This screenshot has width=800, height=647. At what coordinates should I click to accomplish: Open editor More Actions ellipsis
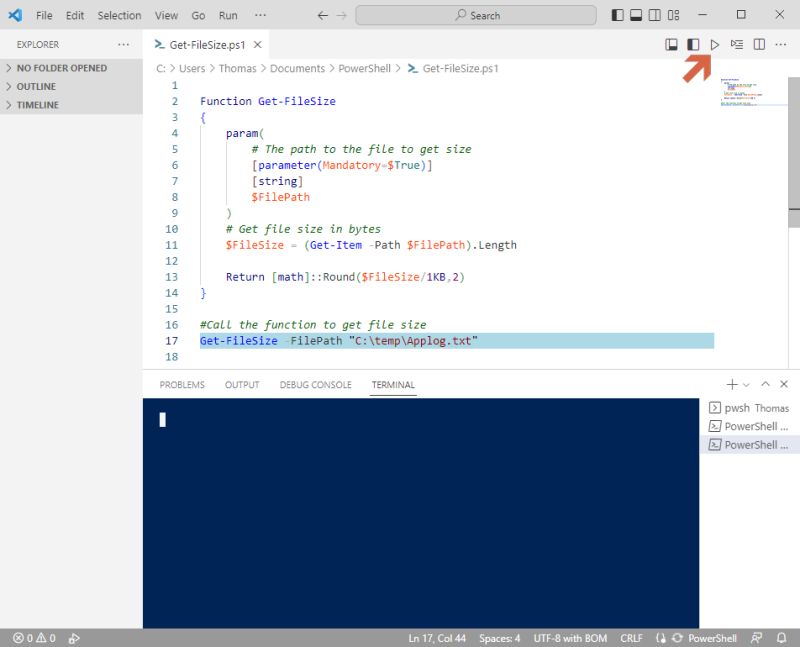click(x=780, y=44)
